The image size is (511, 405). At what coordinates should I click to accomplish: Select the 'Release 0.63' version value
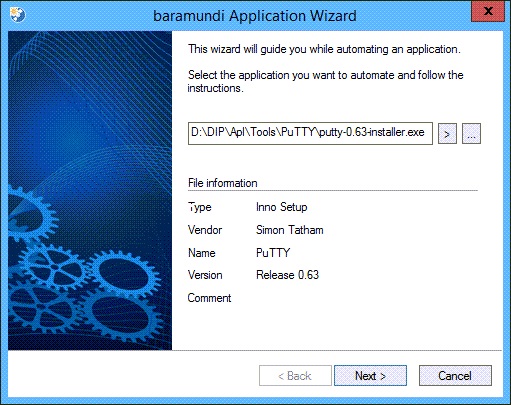(287, 275)
